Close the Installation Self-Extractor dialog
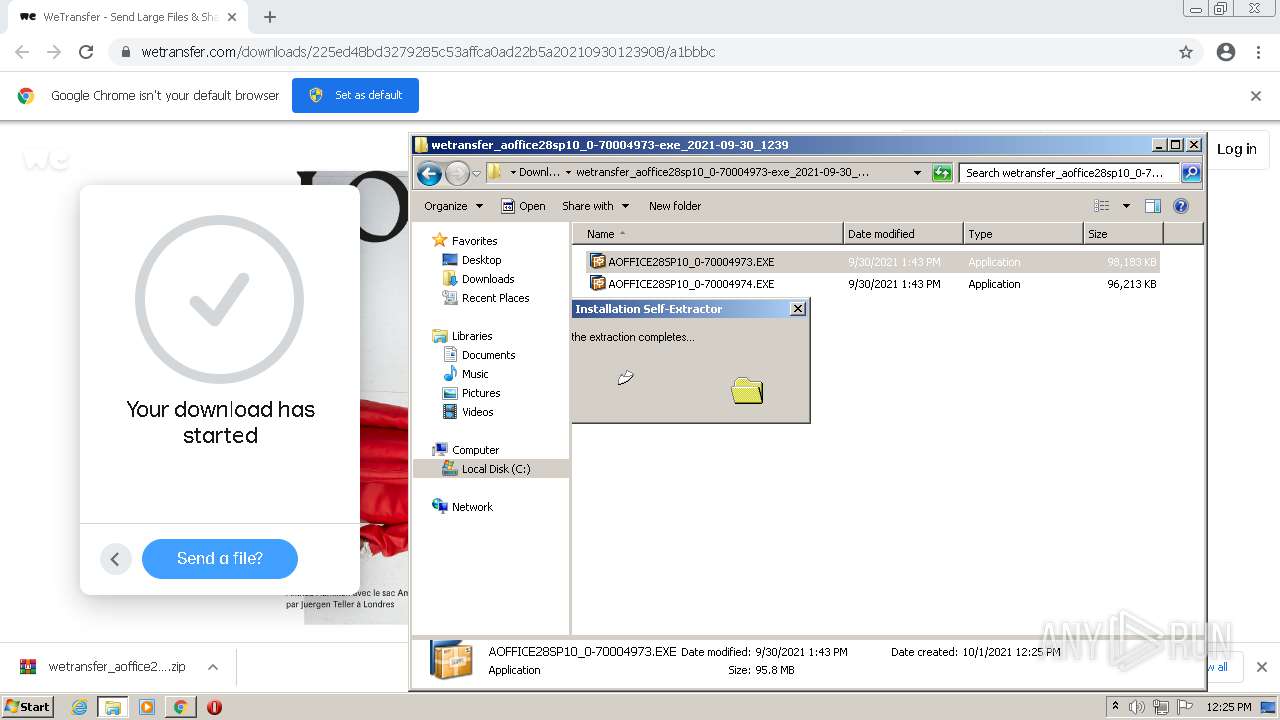 [x=798, y=309]
